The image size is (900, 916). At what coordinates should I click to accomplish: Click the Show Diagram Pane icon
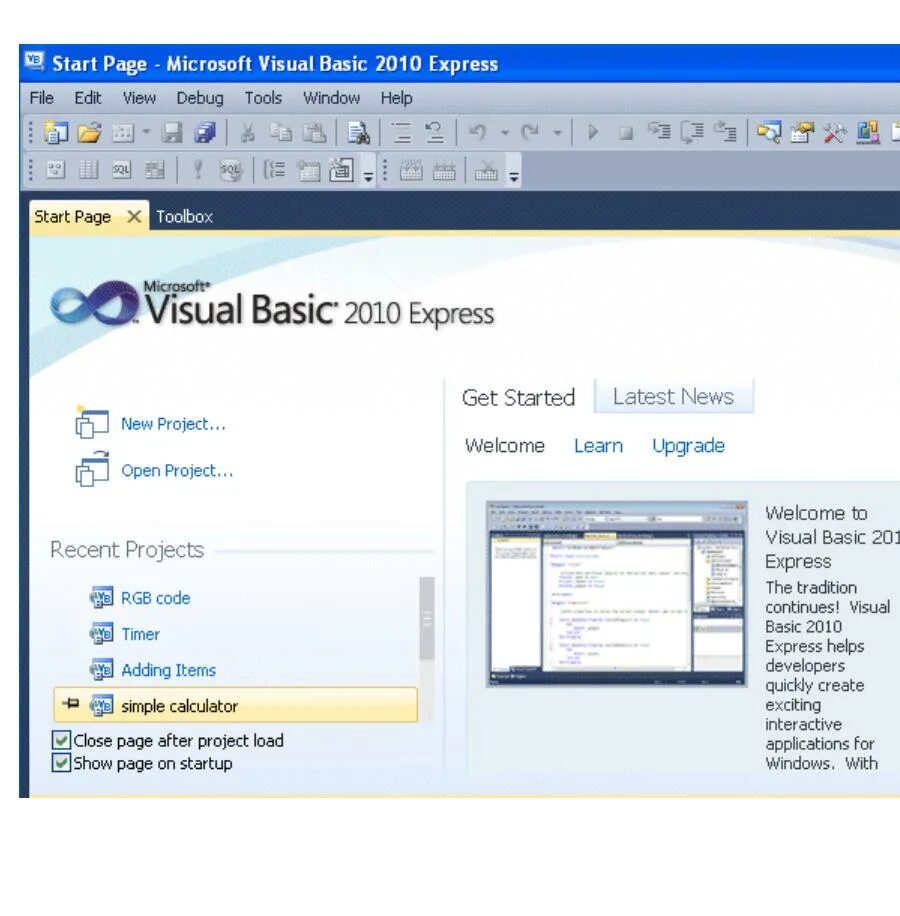tap(55, 171)
